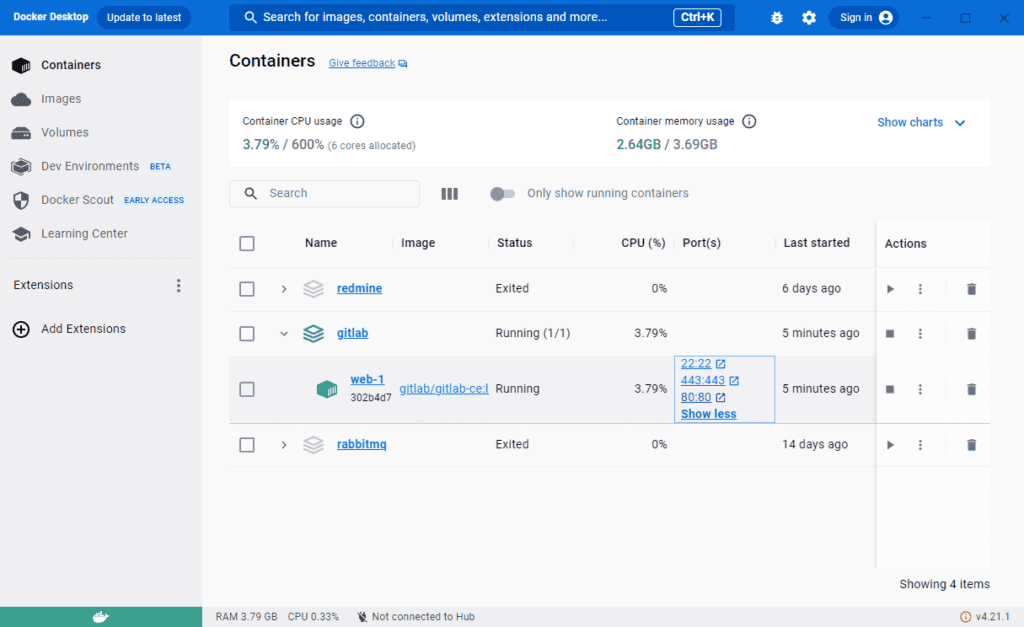Open web-1 row more-actions menu
The width and height of the screenshot is (1024, 627).
pos(920,389)
